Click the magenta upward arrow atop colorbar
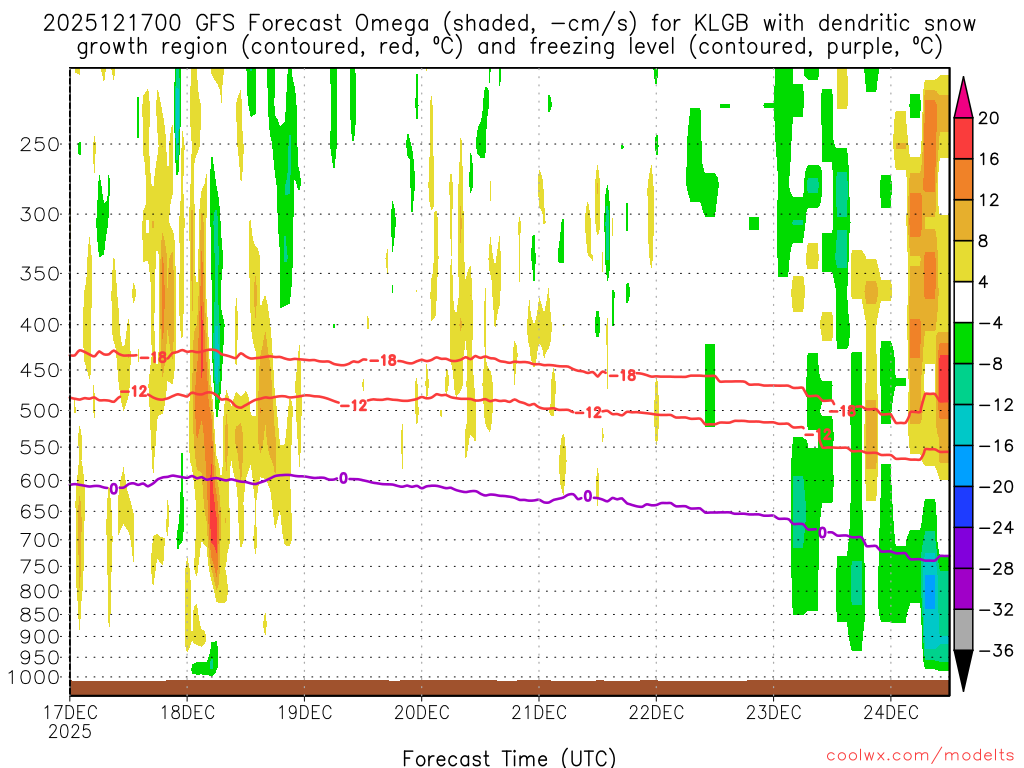 pos(963,98)
